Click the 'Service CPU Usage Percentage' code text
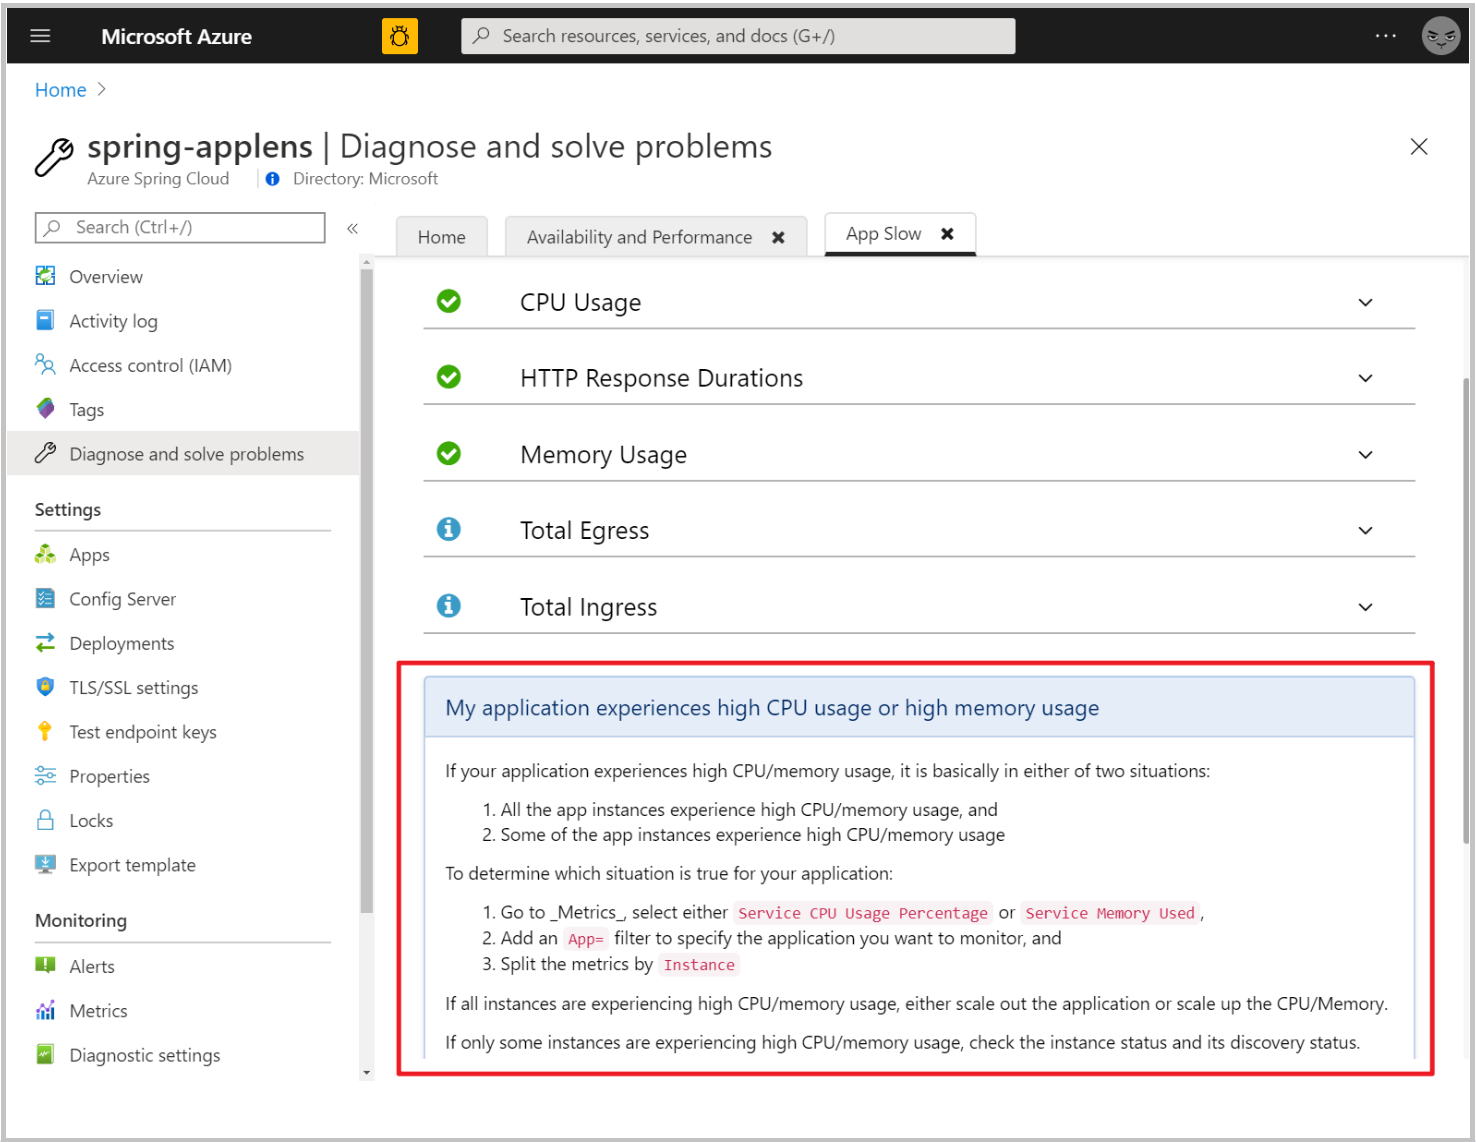The height and width of the screenshot is (1142, 1476). coord(862,913)
